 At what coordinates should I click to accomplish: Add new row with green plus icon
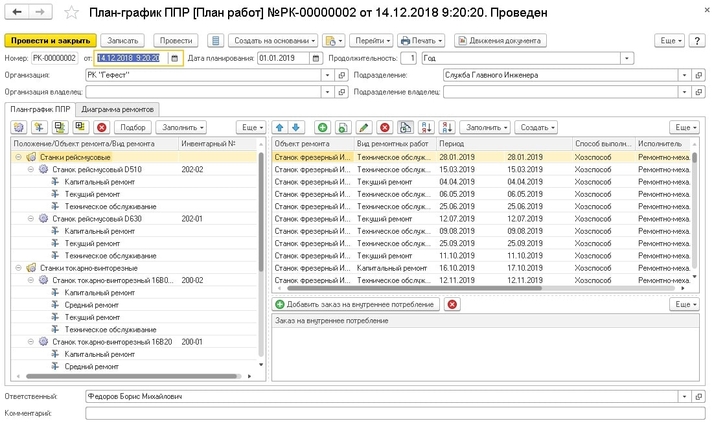coord(322,128)
